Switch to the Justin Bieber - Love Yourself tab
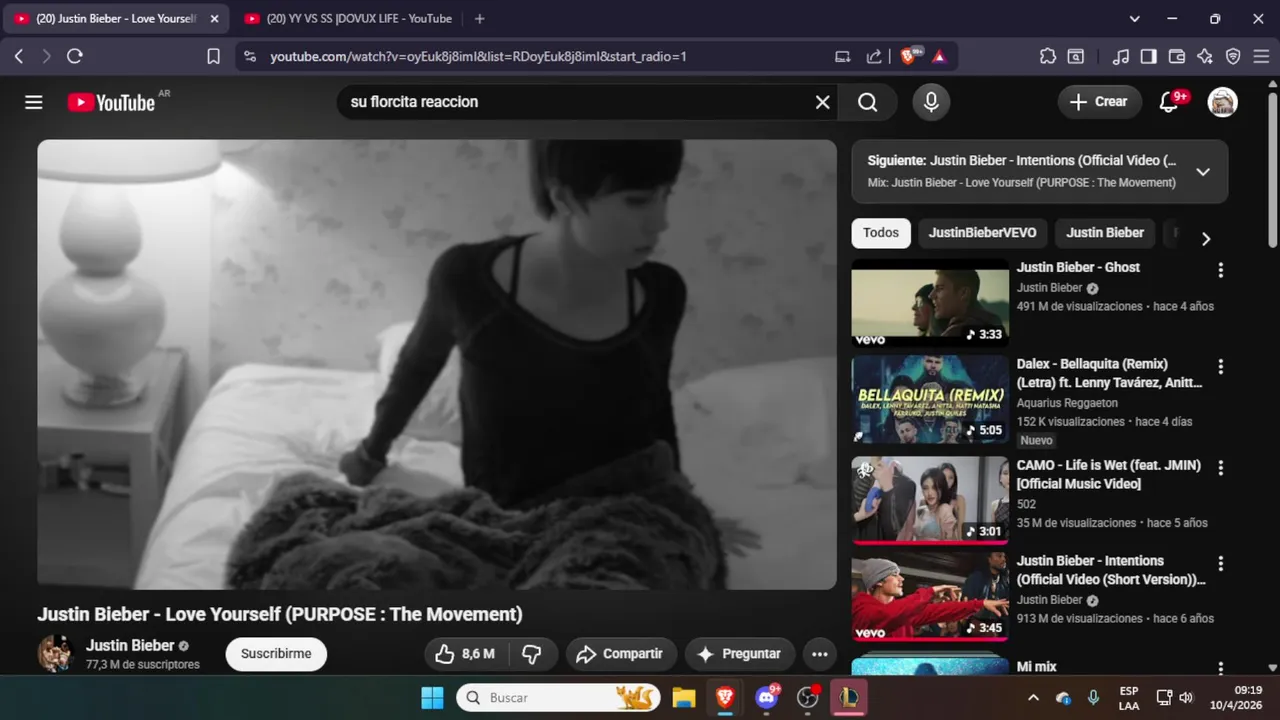Image resolution: width=1280 pixels, height=720 pixels. click(116, 19)
